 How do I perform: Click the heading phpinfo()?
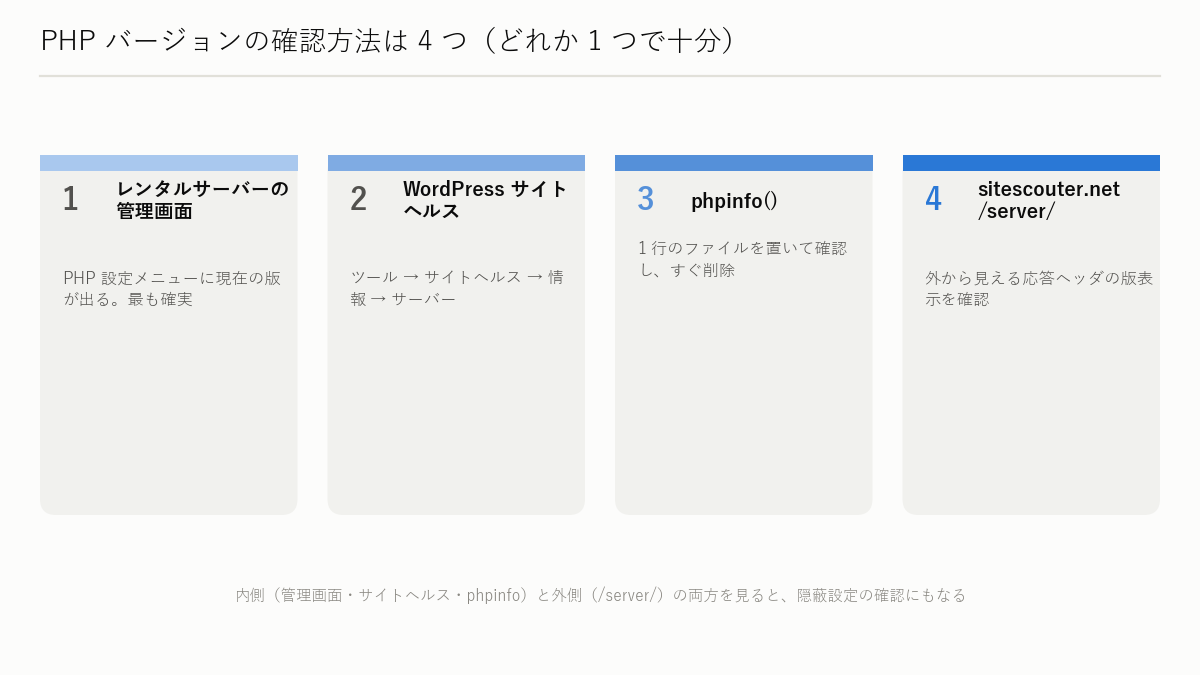(734, 201)
